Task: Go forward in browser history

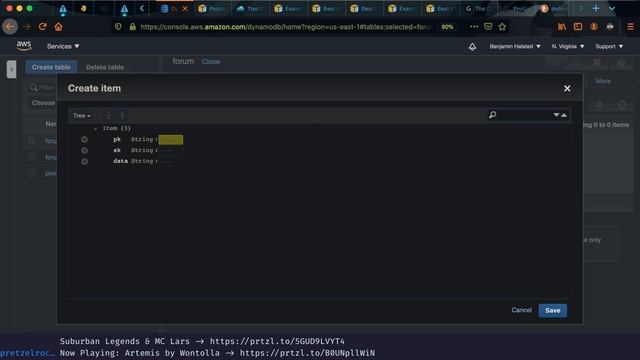Action: pyautogui.click(x=27, y=27)
